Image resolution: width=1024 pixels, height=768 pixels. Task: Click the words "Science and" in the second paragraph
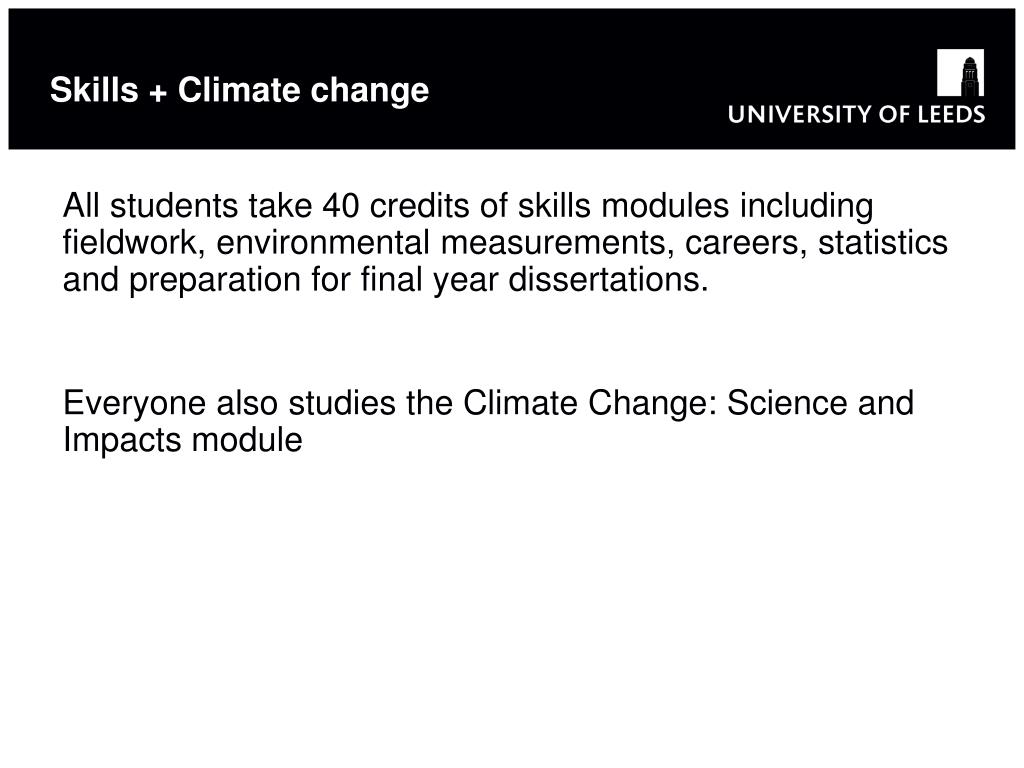click(820, 403)
